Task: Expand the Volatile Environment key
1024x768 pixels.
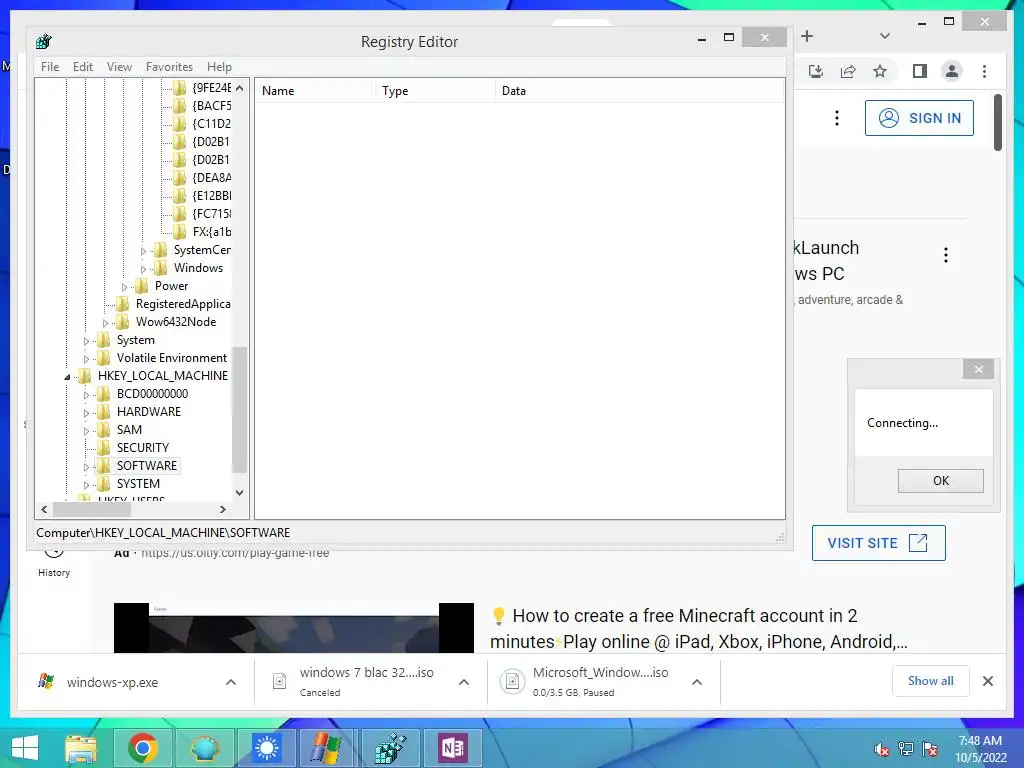Action: click(86, 359)
